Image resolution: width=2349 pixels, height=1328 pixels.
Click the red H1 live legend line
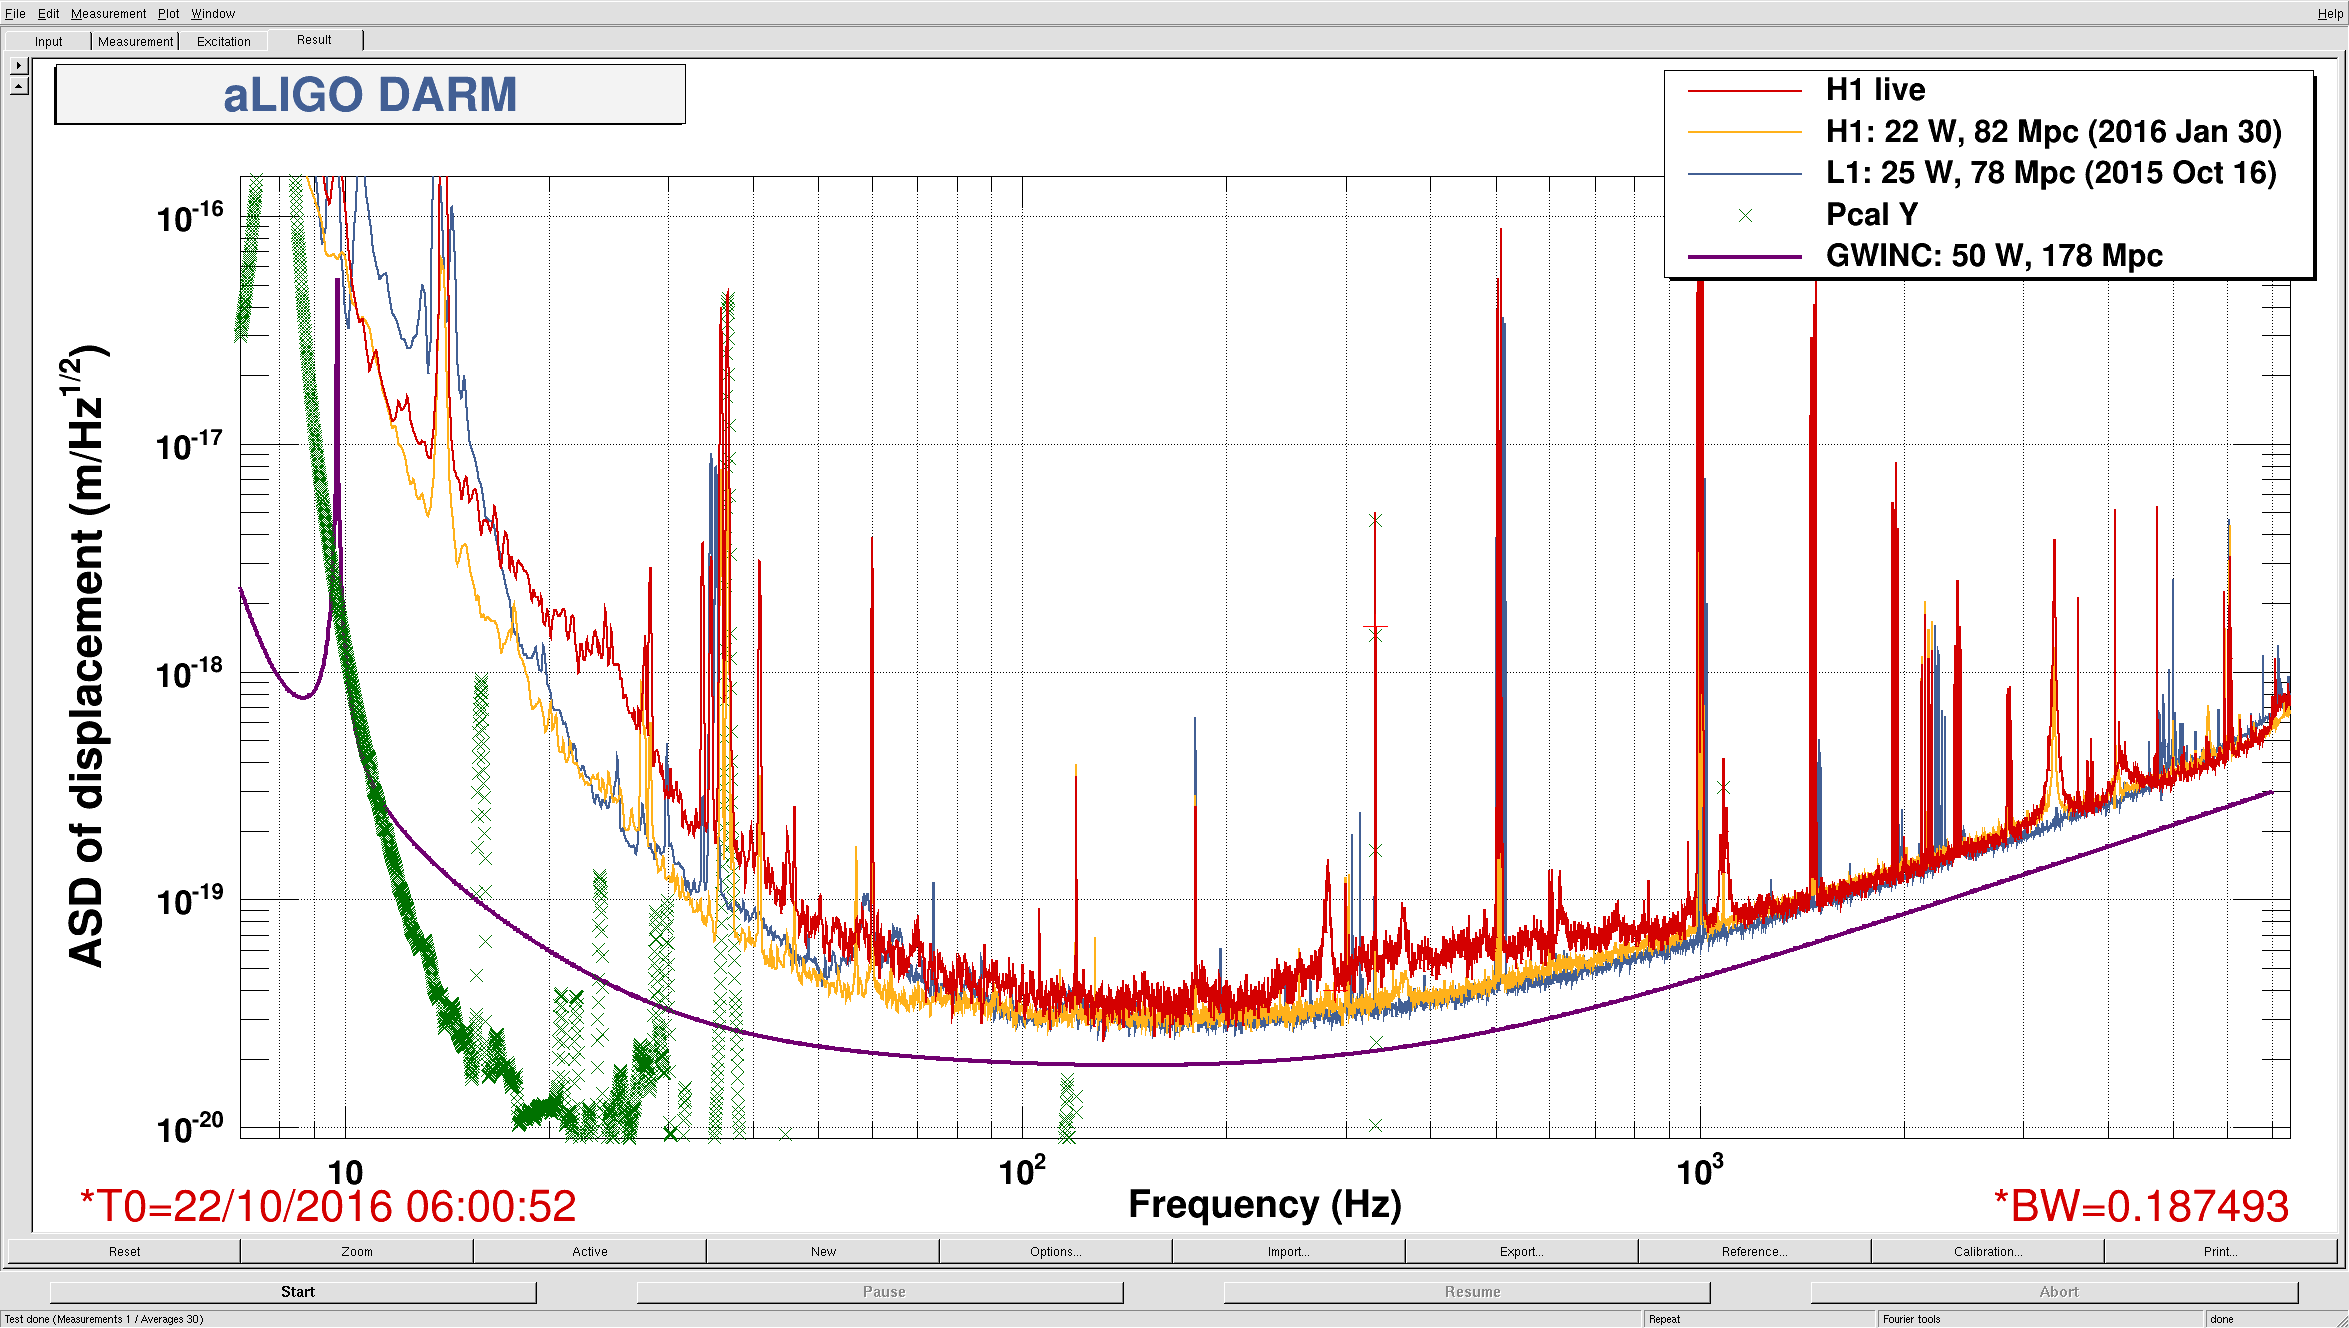[1745, 91]
